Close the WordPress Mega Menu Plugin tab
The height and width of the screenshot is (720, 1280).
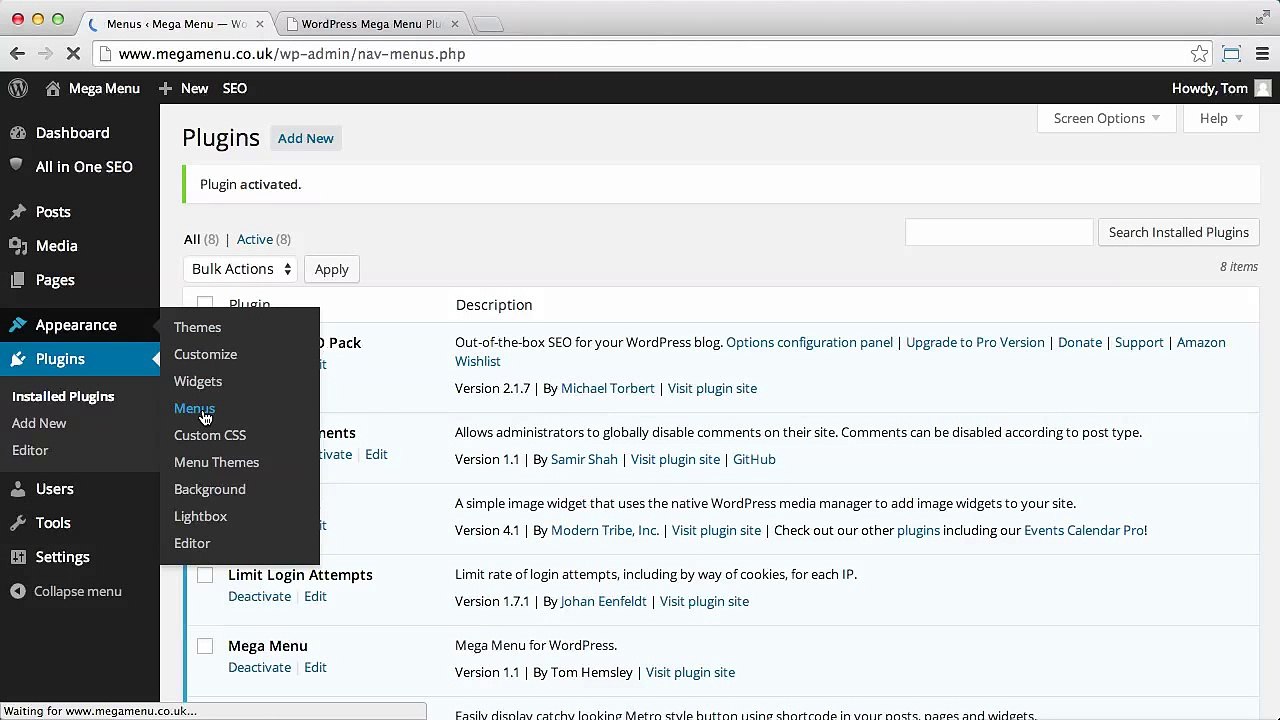tap(454, 23)
